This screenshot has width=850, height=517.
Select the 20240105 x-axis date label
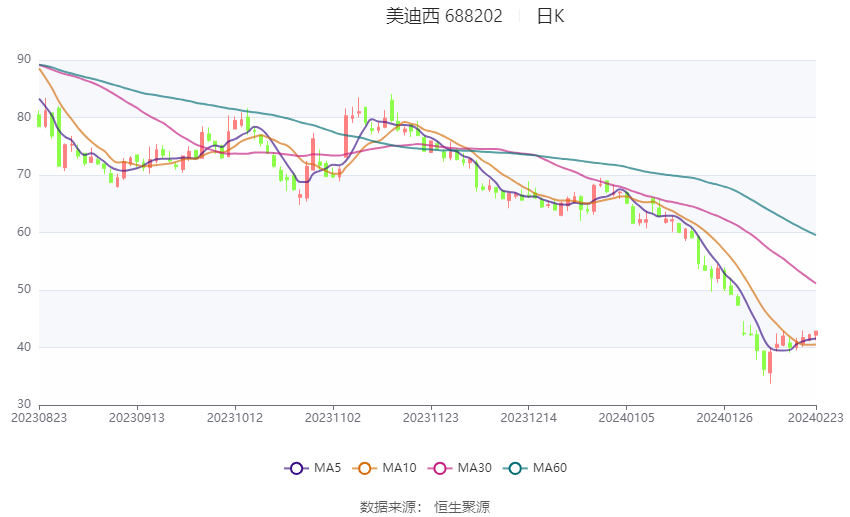(626, 418)
